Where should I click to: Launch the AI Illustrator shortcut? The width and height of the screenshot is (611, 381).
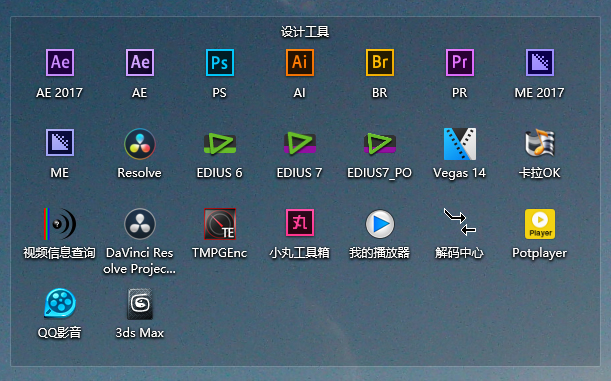click(300, 62)
